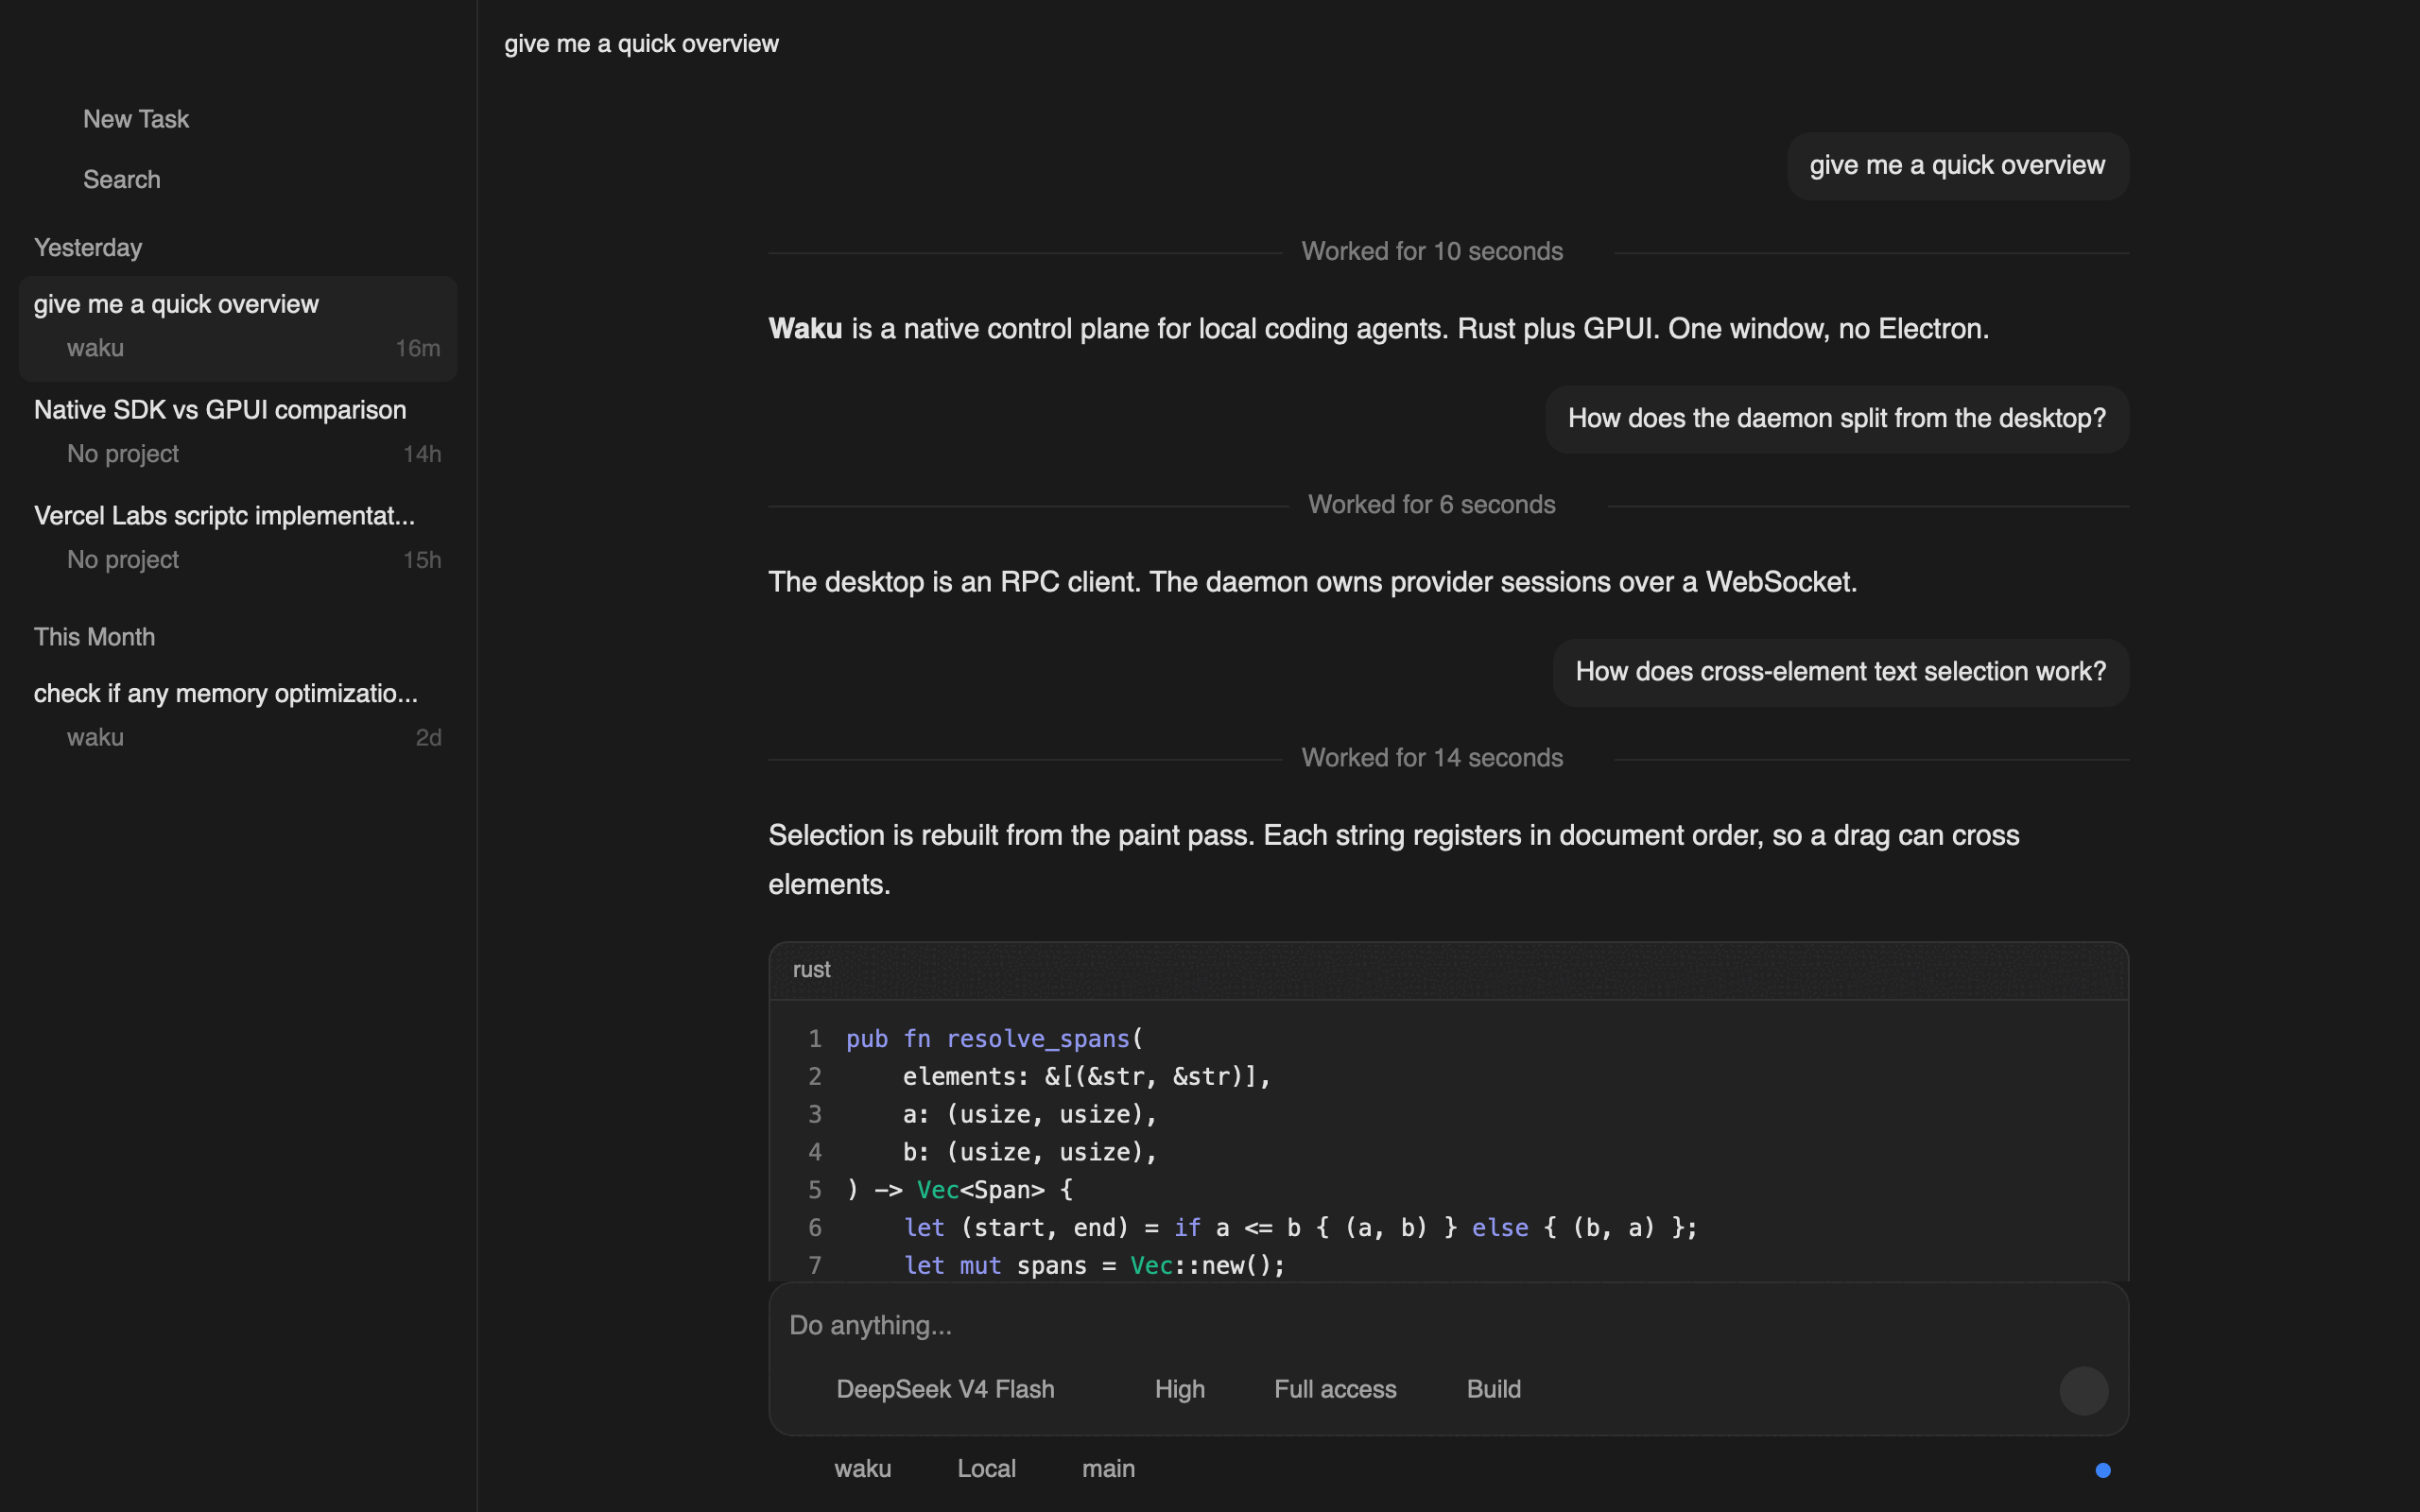Viewport: 2420px width, 1512px height.
Task: Expand the Worked for 10 seconds divider
Action: [1432, 251]
